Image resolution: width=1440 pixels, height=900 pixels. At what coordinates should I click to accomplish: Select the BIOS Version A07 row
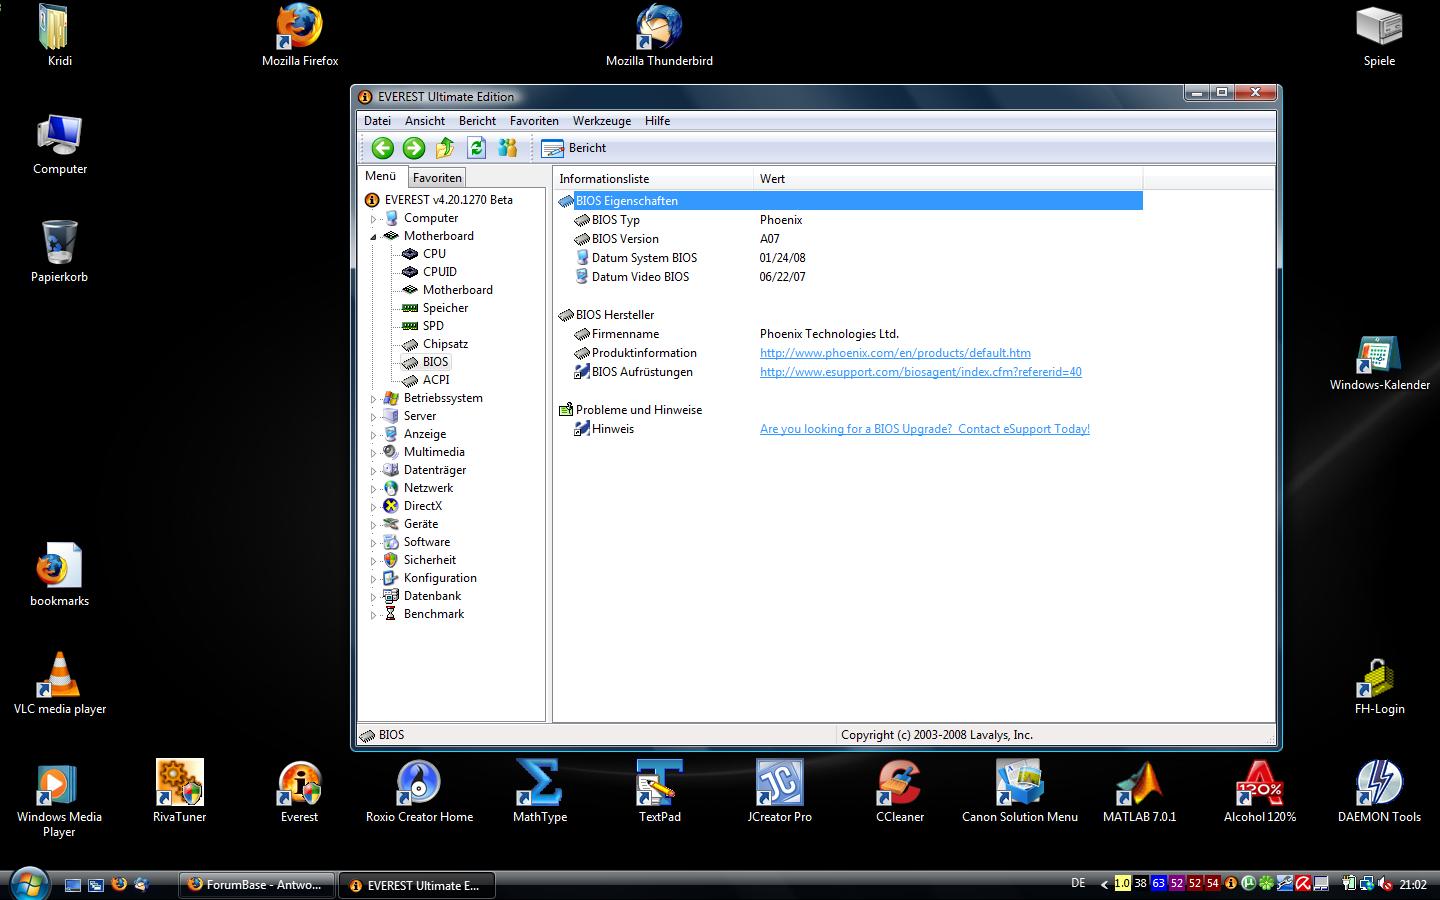coord(849,239)
